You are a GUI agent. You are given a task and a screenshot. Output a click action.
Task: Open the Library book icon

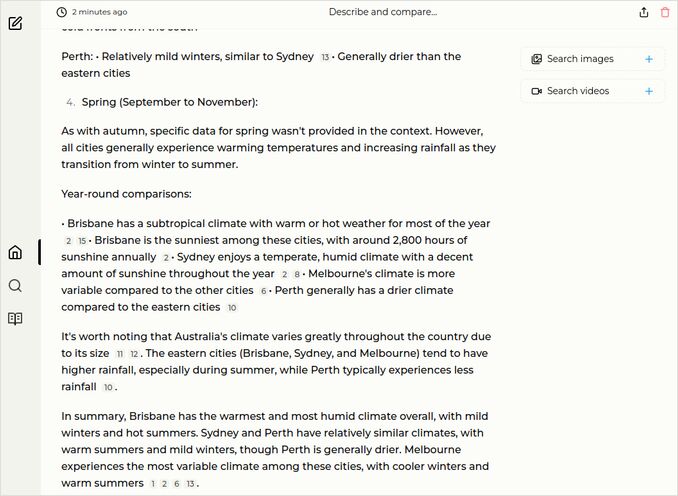click(x=15, y=319)
